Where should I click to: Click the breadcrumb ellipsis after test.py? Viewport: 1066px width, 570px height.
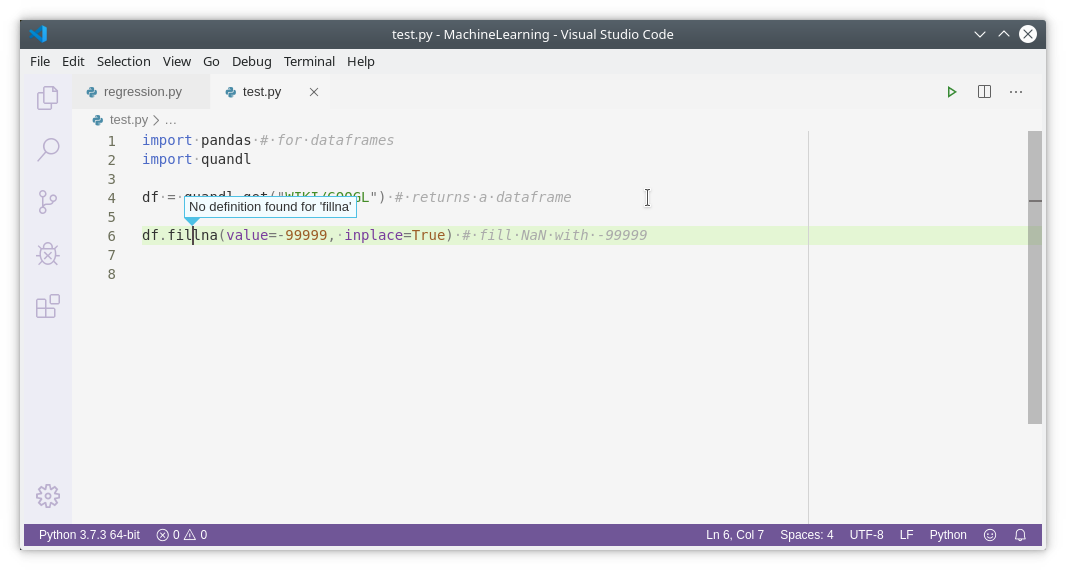click(x=171, y=120)
